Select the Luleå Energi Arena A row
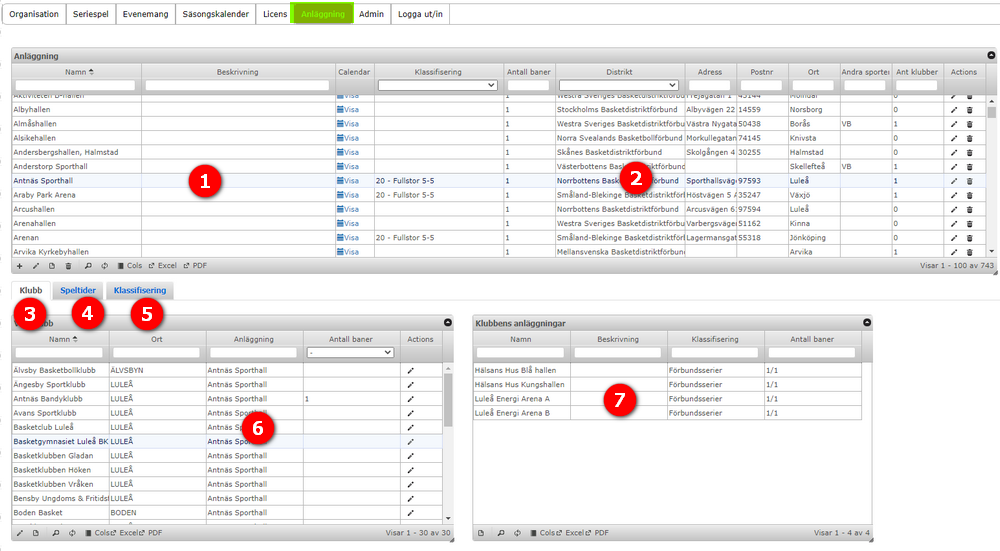1000x551 pixels. tap(667, 399)
